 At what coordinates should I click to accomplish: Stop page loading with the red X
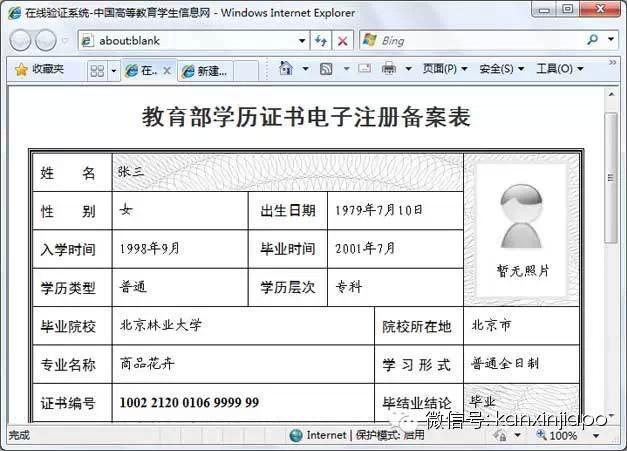click(x=343, y=41)
